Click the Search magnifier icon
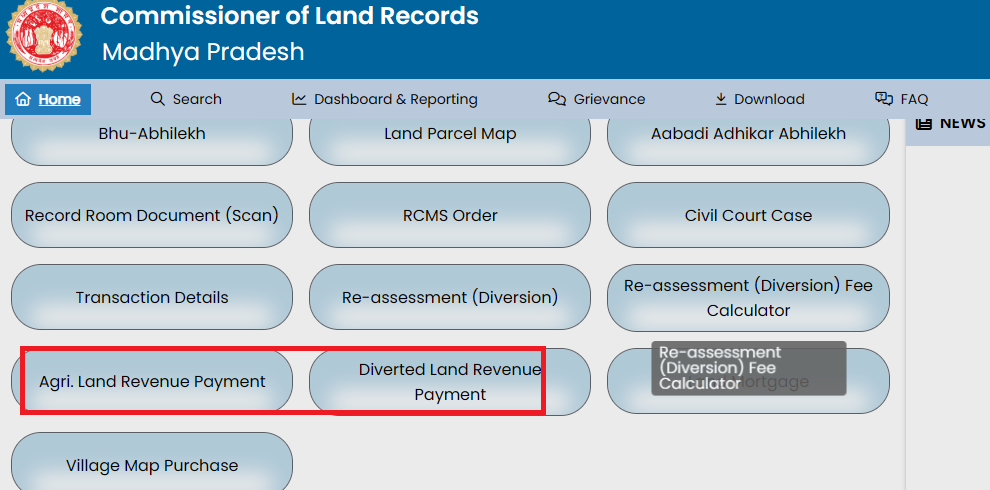The width and height of the screenshot is (990, 490). [157, 99]
